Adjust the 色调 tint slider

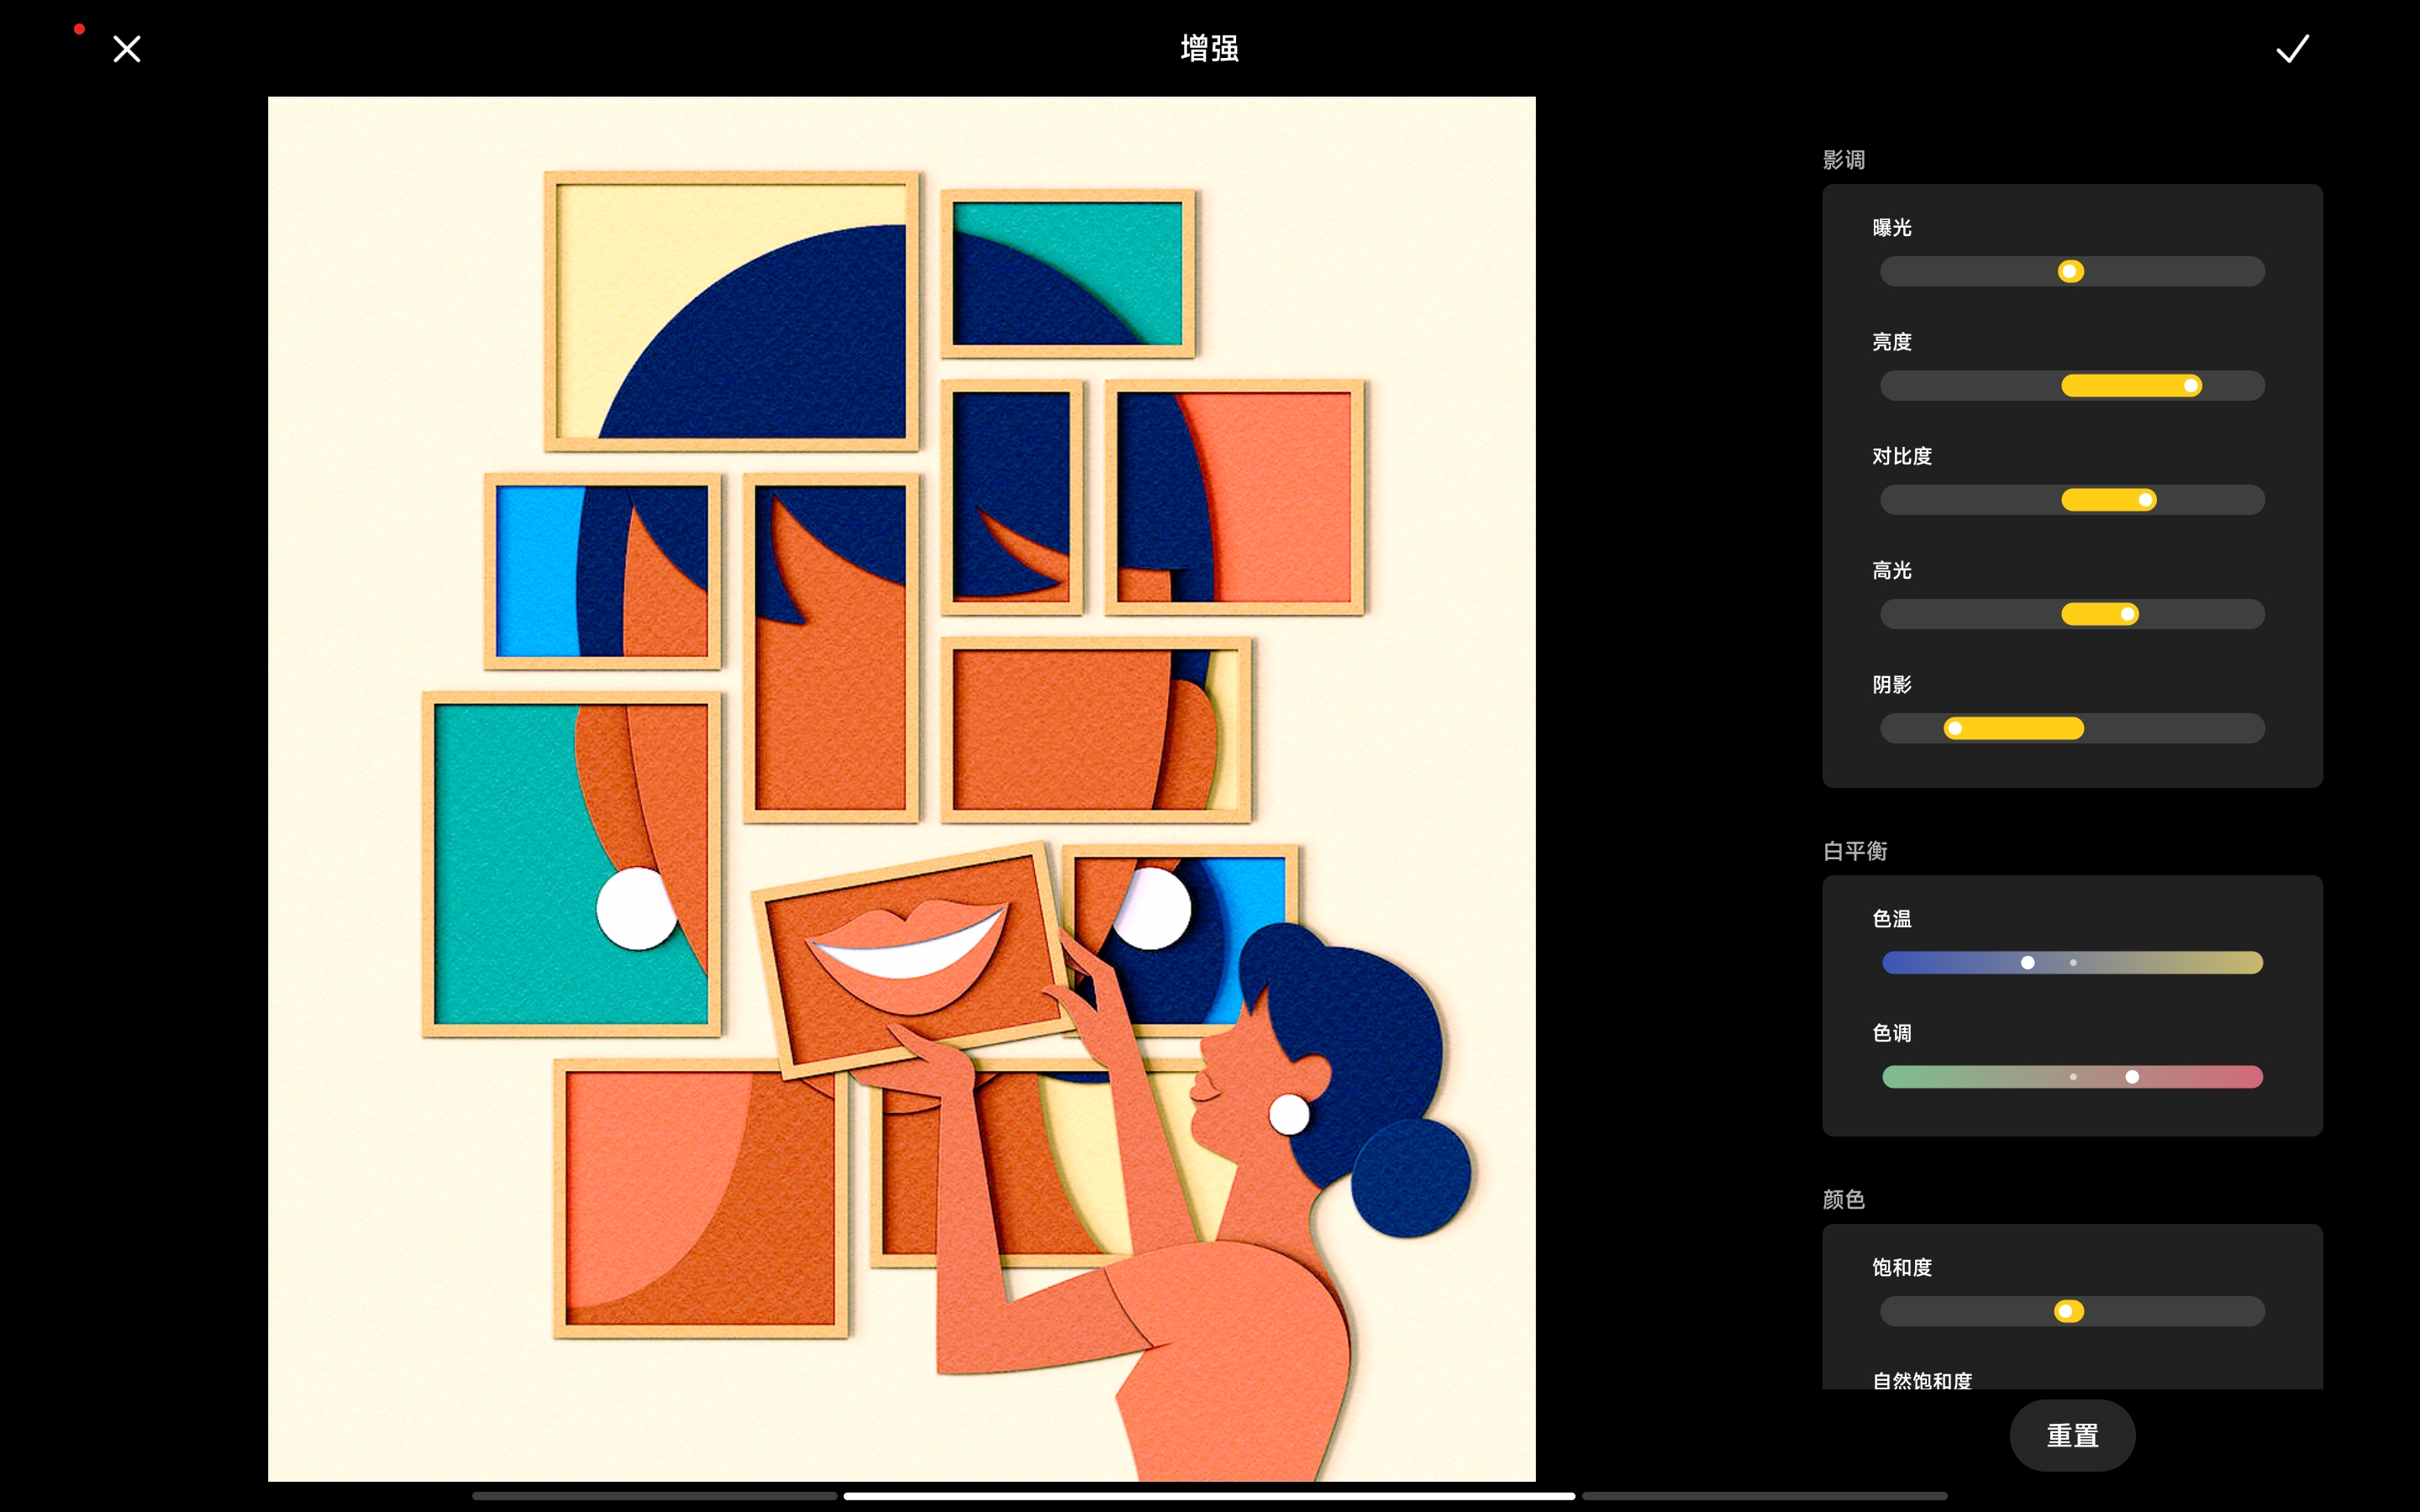click(x=2072, y=1077)
